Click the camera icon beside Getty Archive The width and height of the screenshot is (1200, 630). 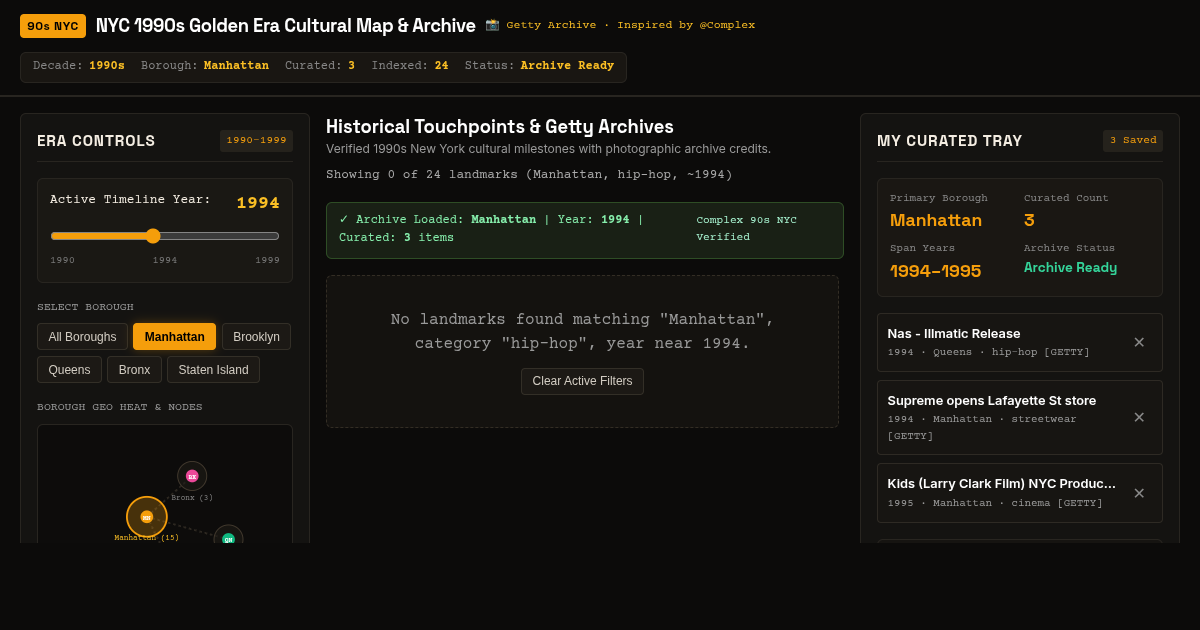click(x=492, y=25)
